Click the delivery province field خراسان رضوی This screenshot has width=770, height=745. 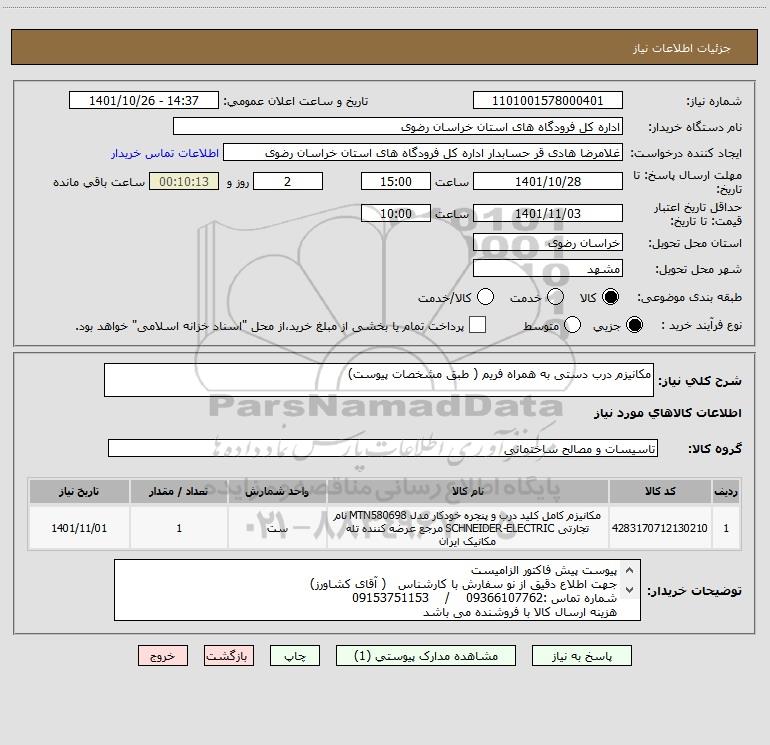click(548, 243)
